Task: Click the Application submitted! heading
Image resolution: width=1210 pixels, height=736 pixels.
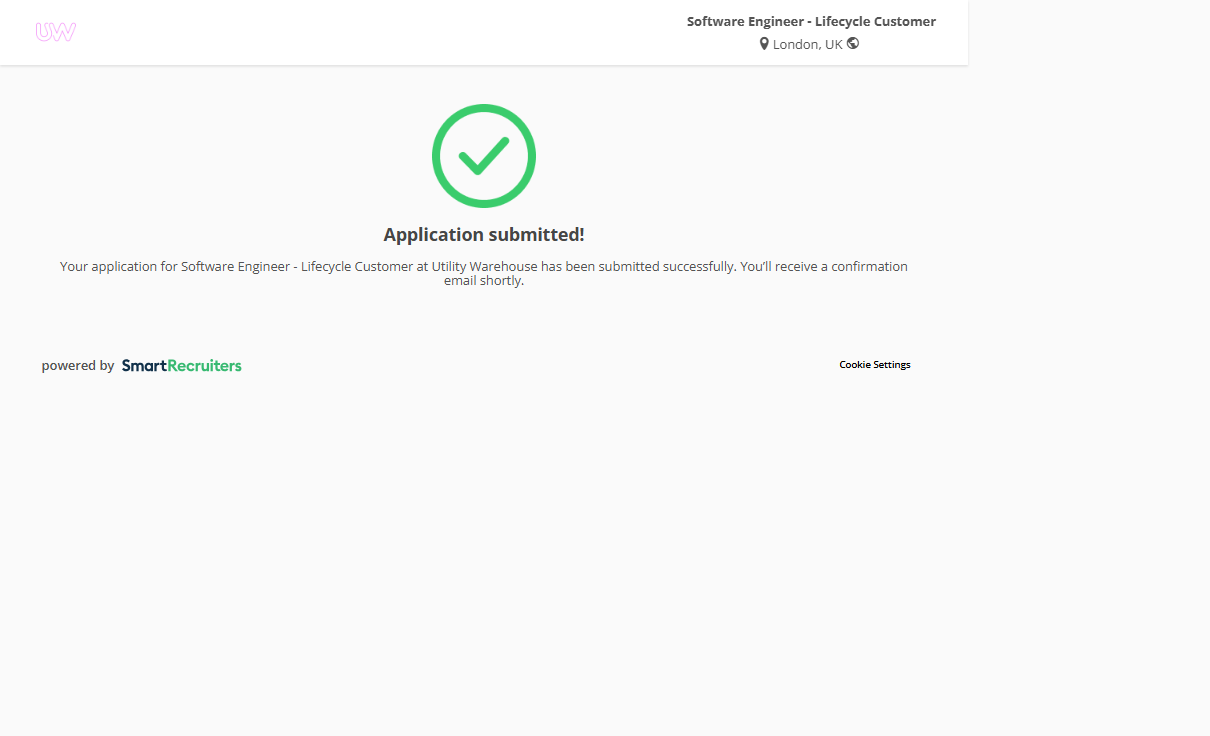Action: pyautogui.click(x=484, y=235)
